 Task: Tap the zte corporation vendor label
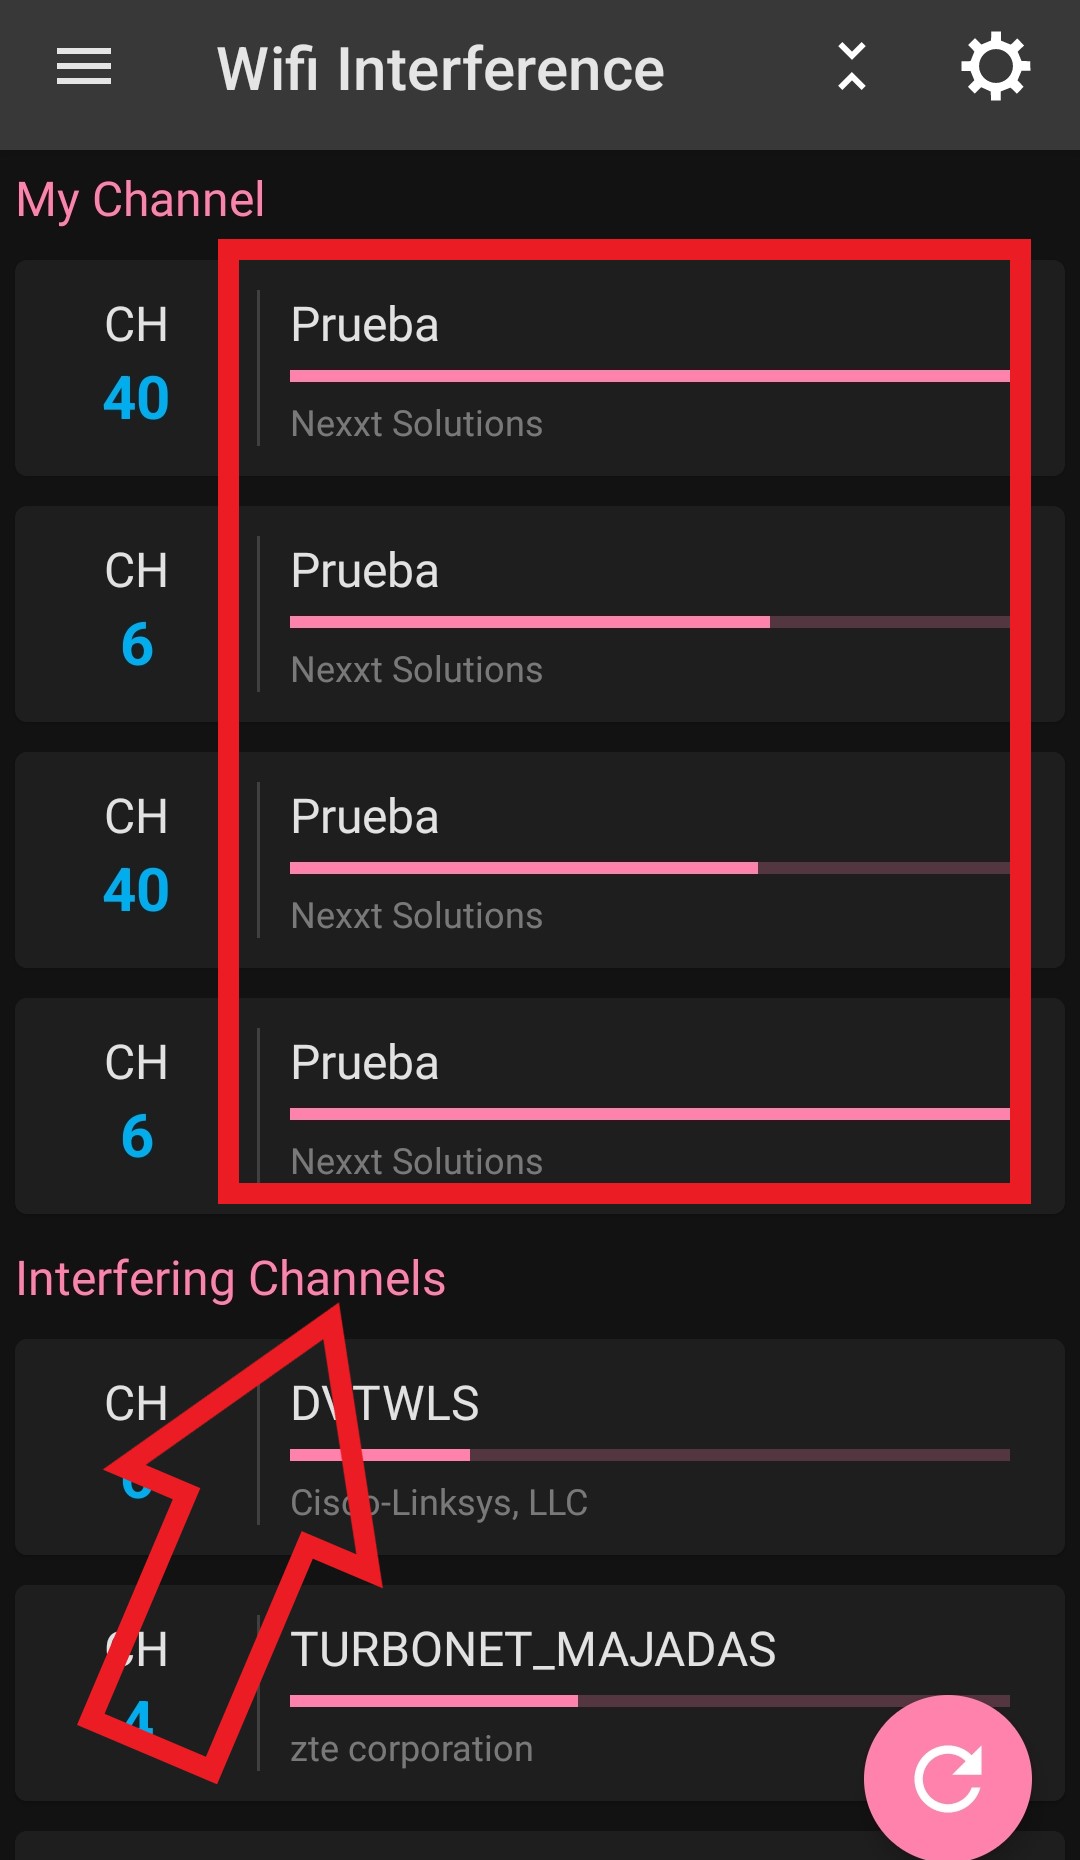pyautogui.click(x=411, y=1749)
